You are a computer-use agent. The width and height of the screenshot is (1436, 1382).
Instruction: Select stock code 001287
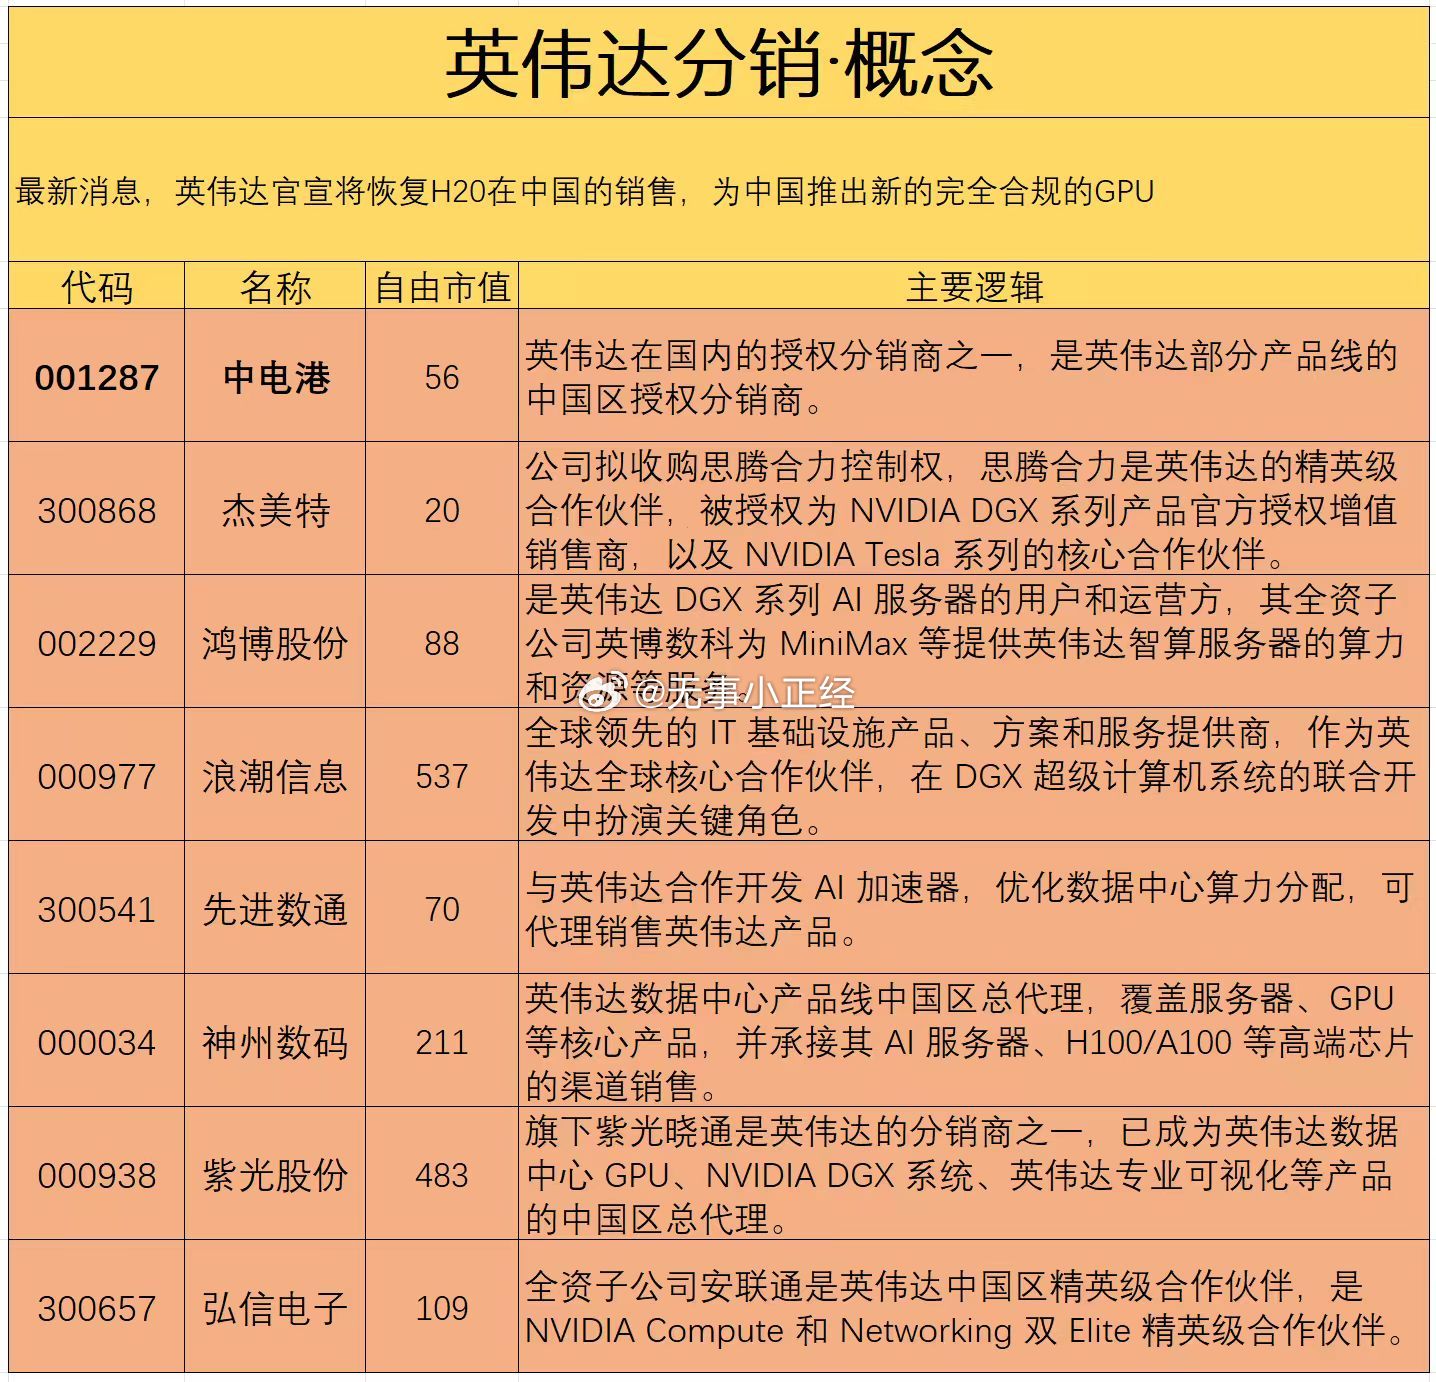(x=97, y=376)
